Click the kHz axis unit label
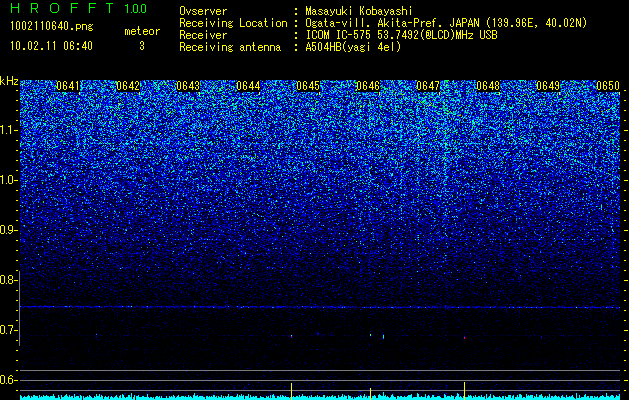 [x=9, y=81]
